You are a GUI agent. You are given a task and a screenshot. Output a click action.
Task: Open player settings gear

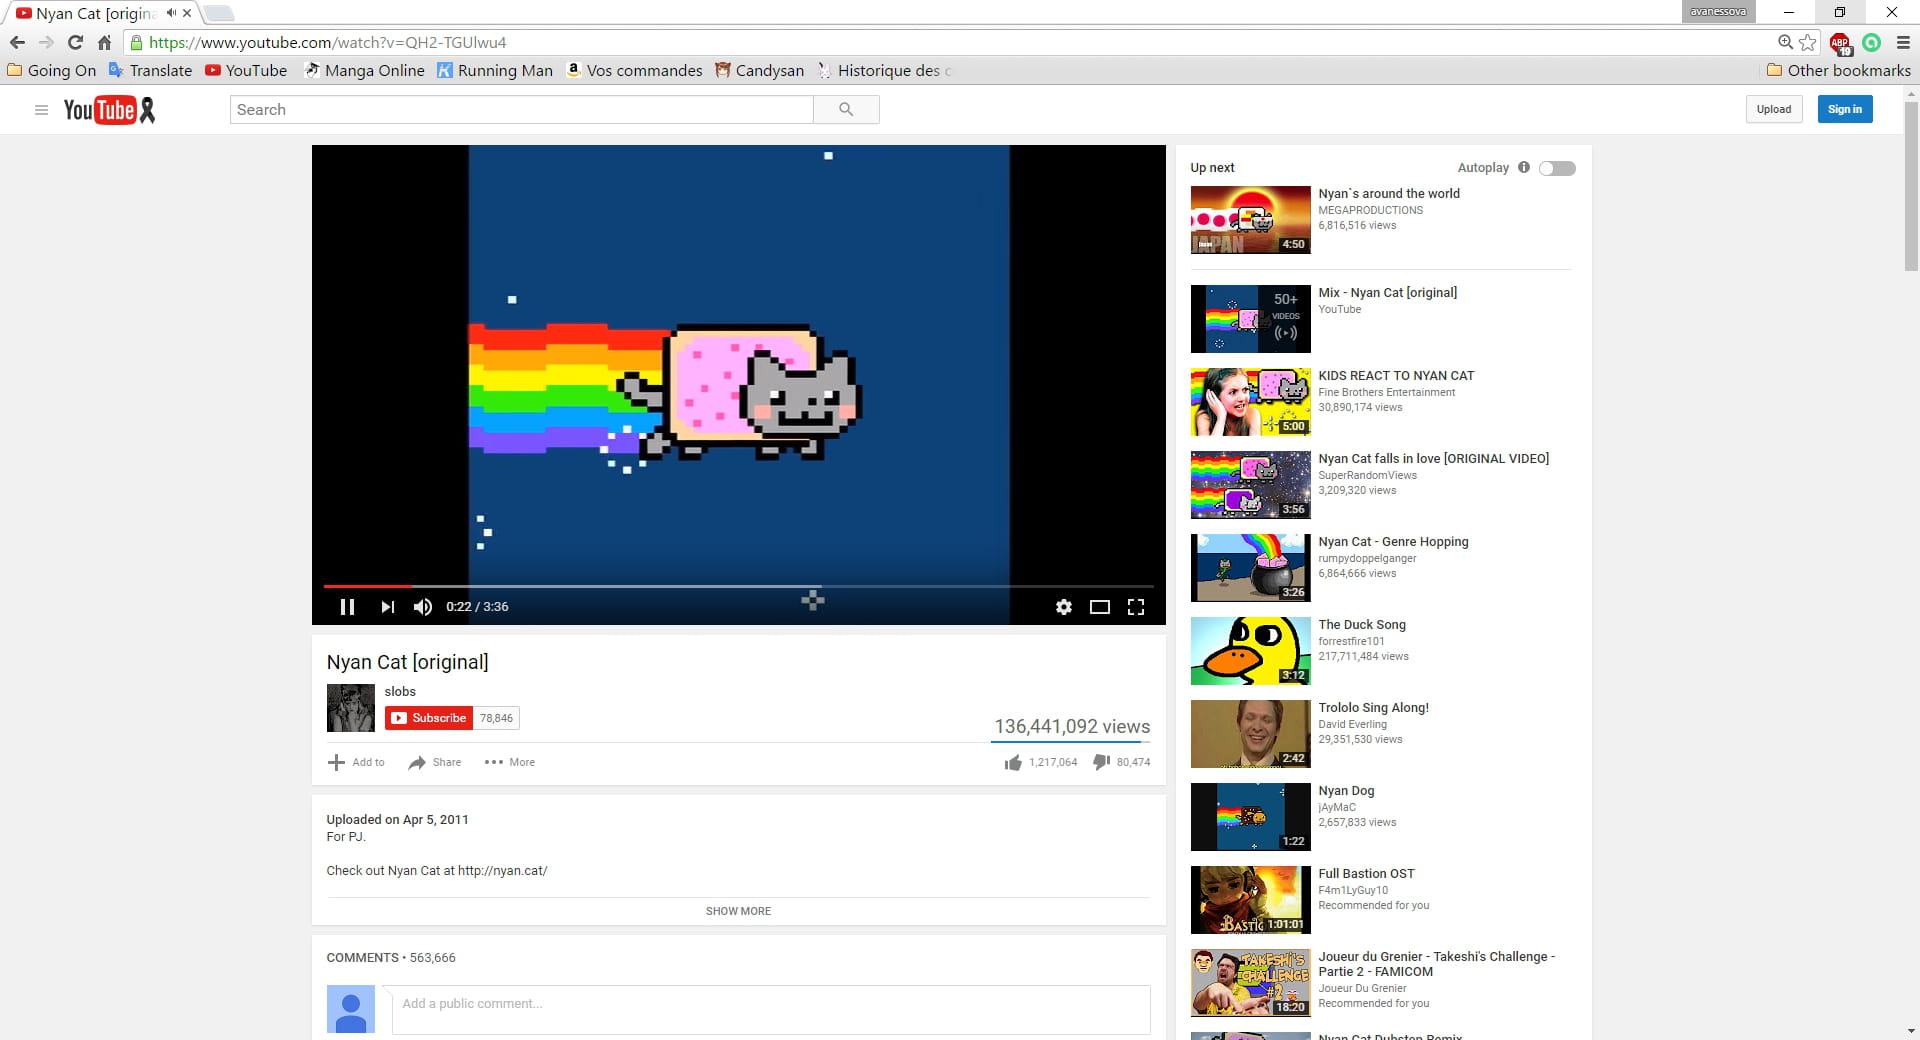(x=1063, y=607)
